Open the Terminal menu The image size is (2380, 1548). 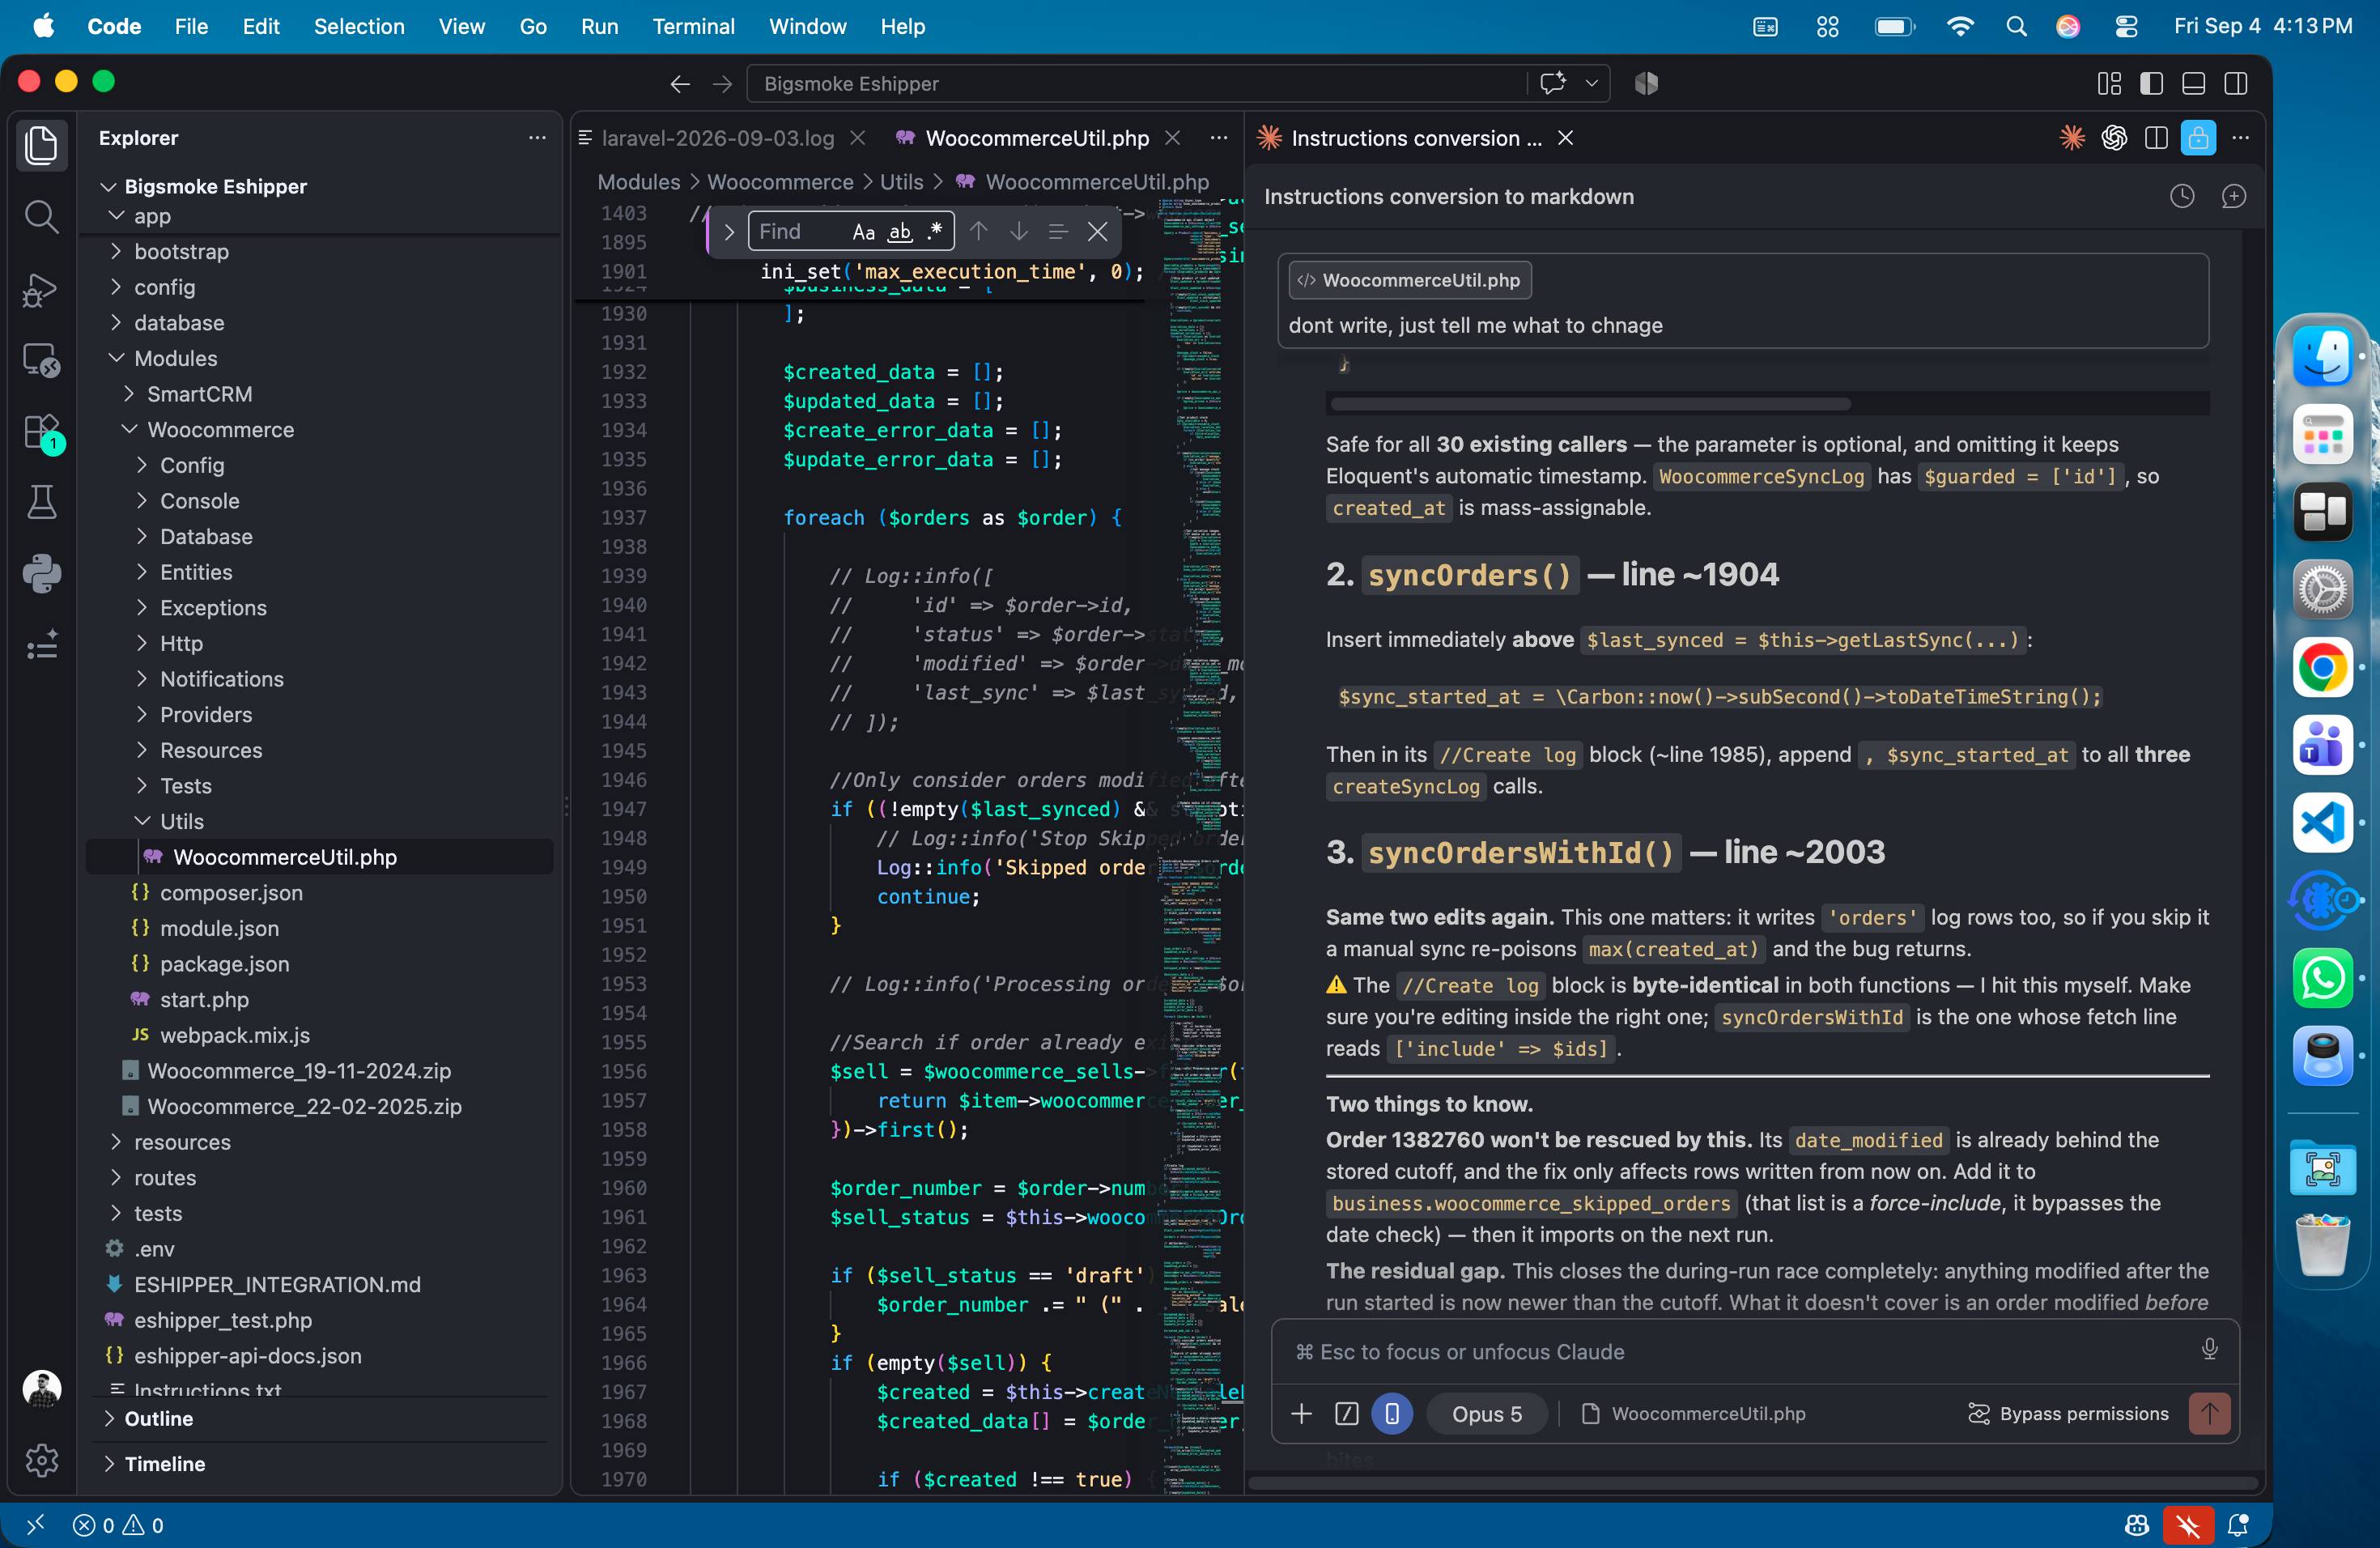click(x=693, y=26)
